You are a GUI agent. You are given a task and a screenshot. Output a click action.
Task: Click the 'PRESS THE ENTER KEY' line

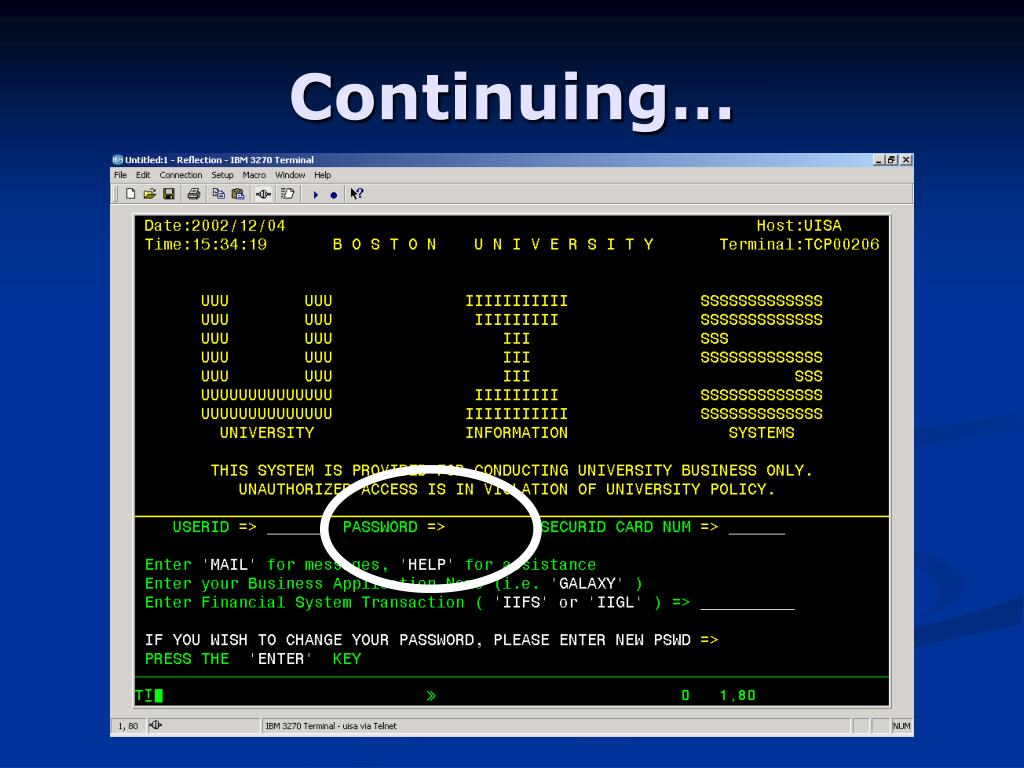pyautogui.click(x=253, y=659)
